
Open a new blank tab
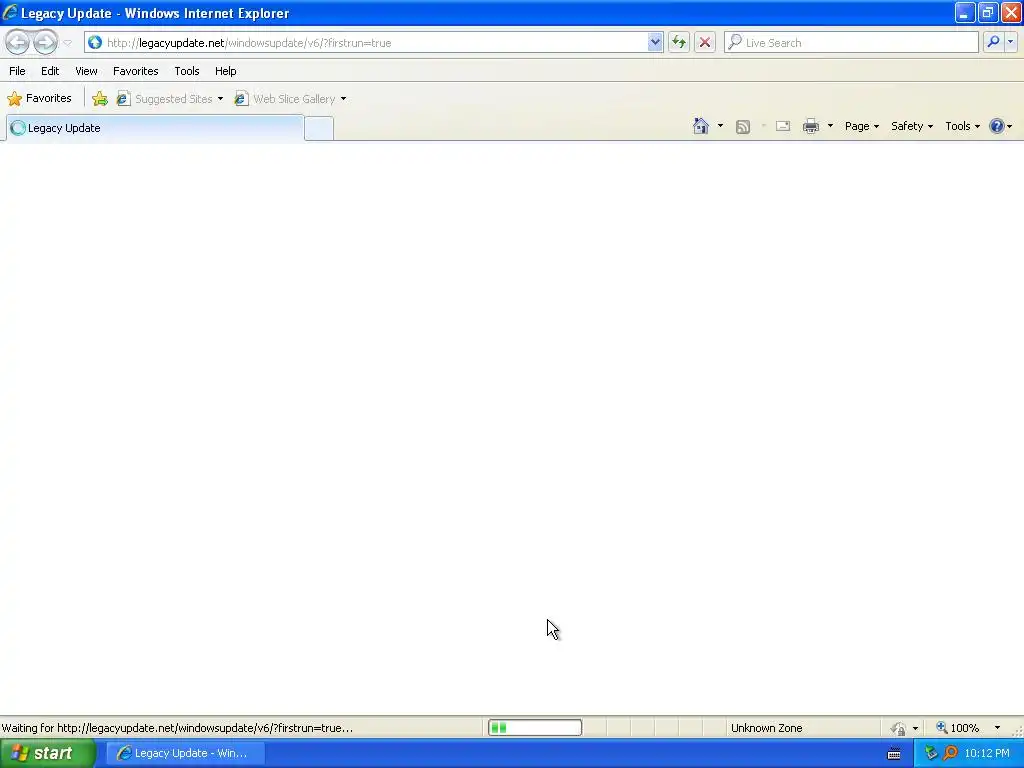(319, 128)
